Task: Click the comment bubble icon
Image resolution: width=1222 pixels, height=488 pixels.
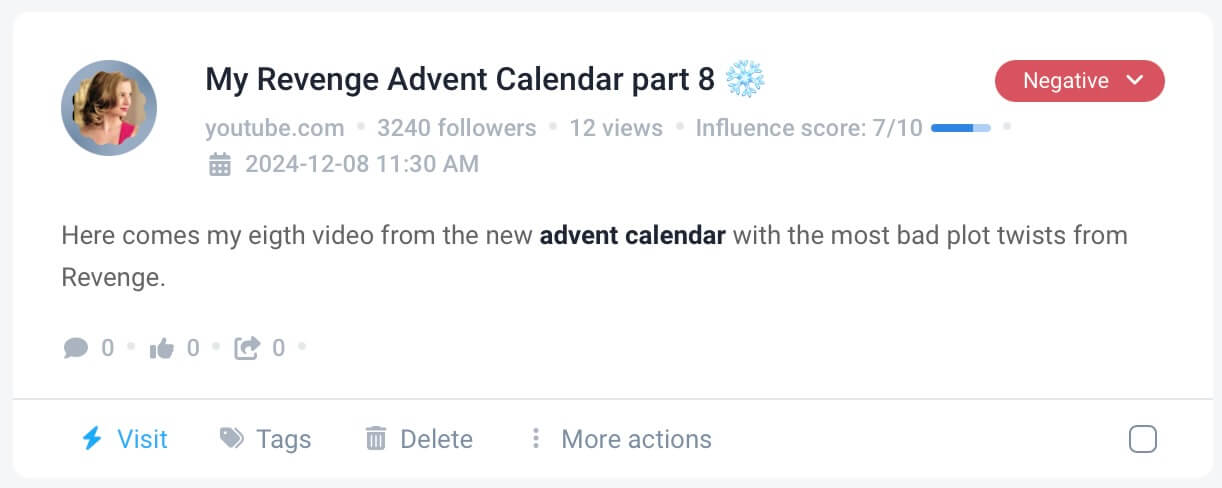Action: (75, 348)
